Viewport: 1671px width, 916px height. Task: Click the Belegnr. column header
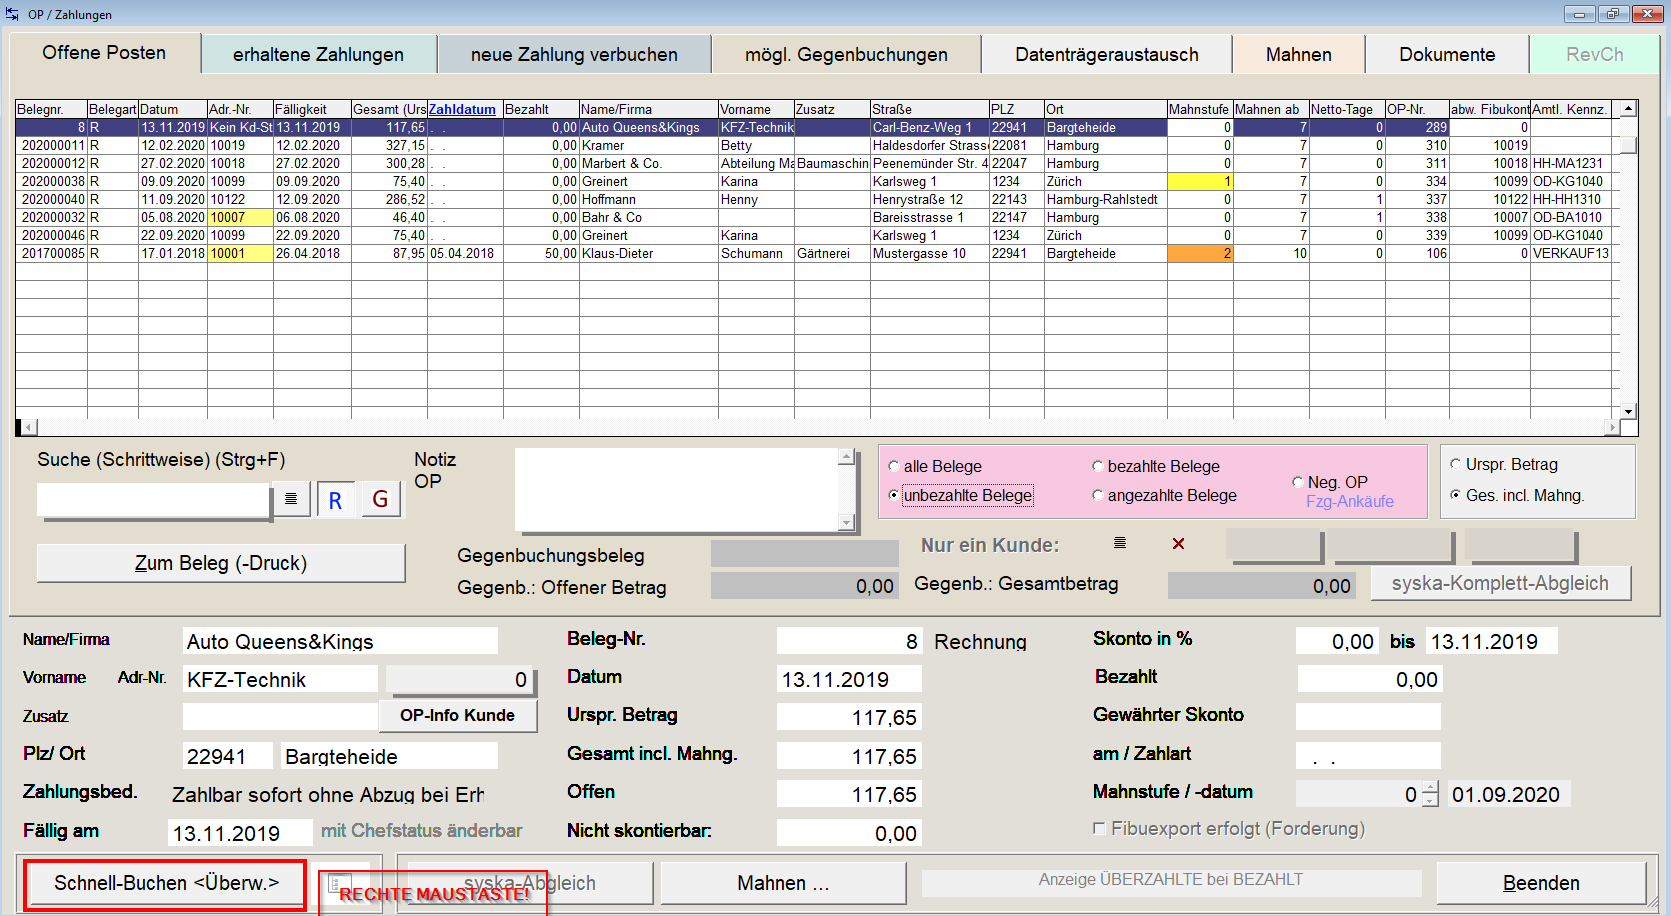pyautogui.click(x=51, y=109)
